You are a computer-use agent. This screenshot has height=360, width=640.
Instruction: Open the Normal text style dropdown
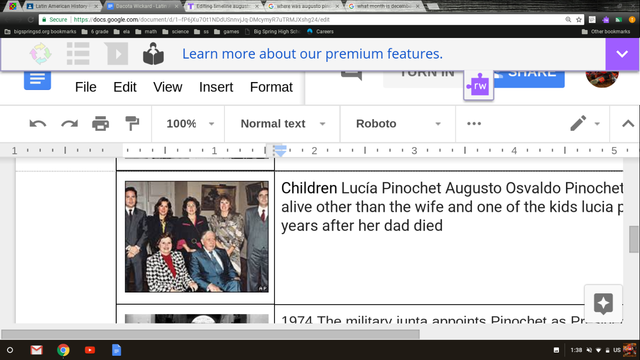point(282,124)
